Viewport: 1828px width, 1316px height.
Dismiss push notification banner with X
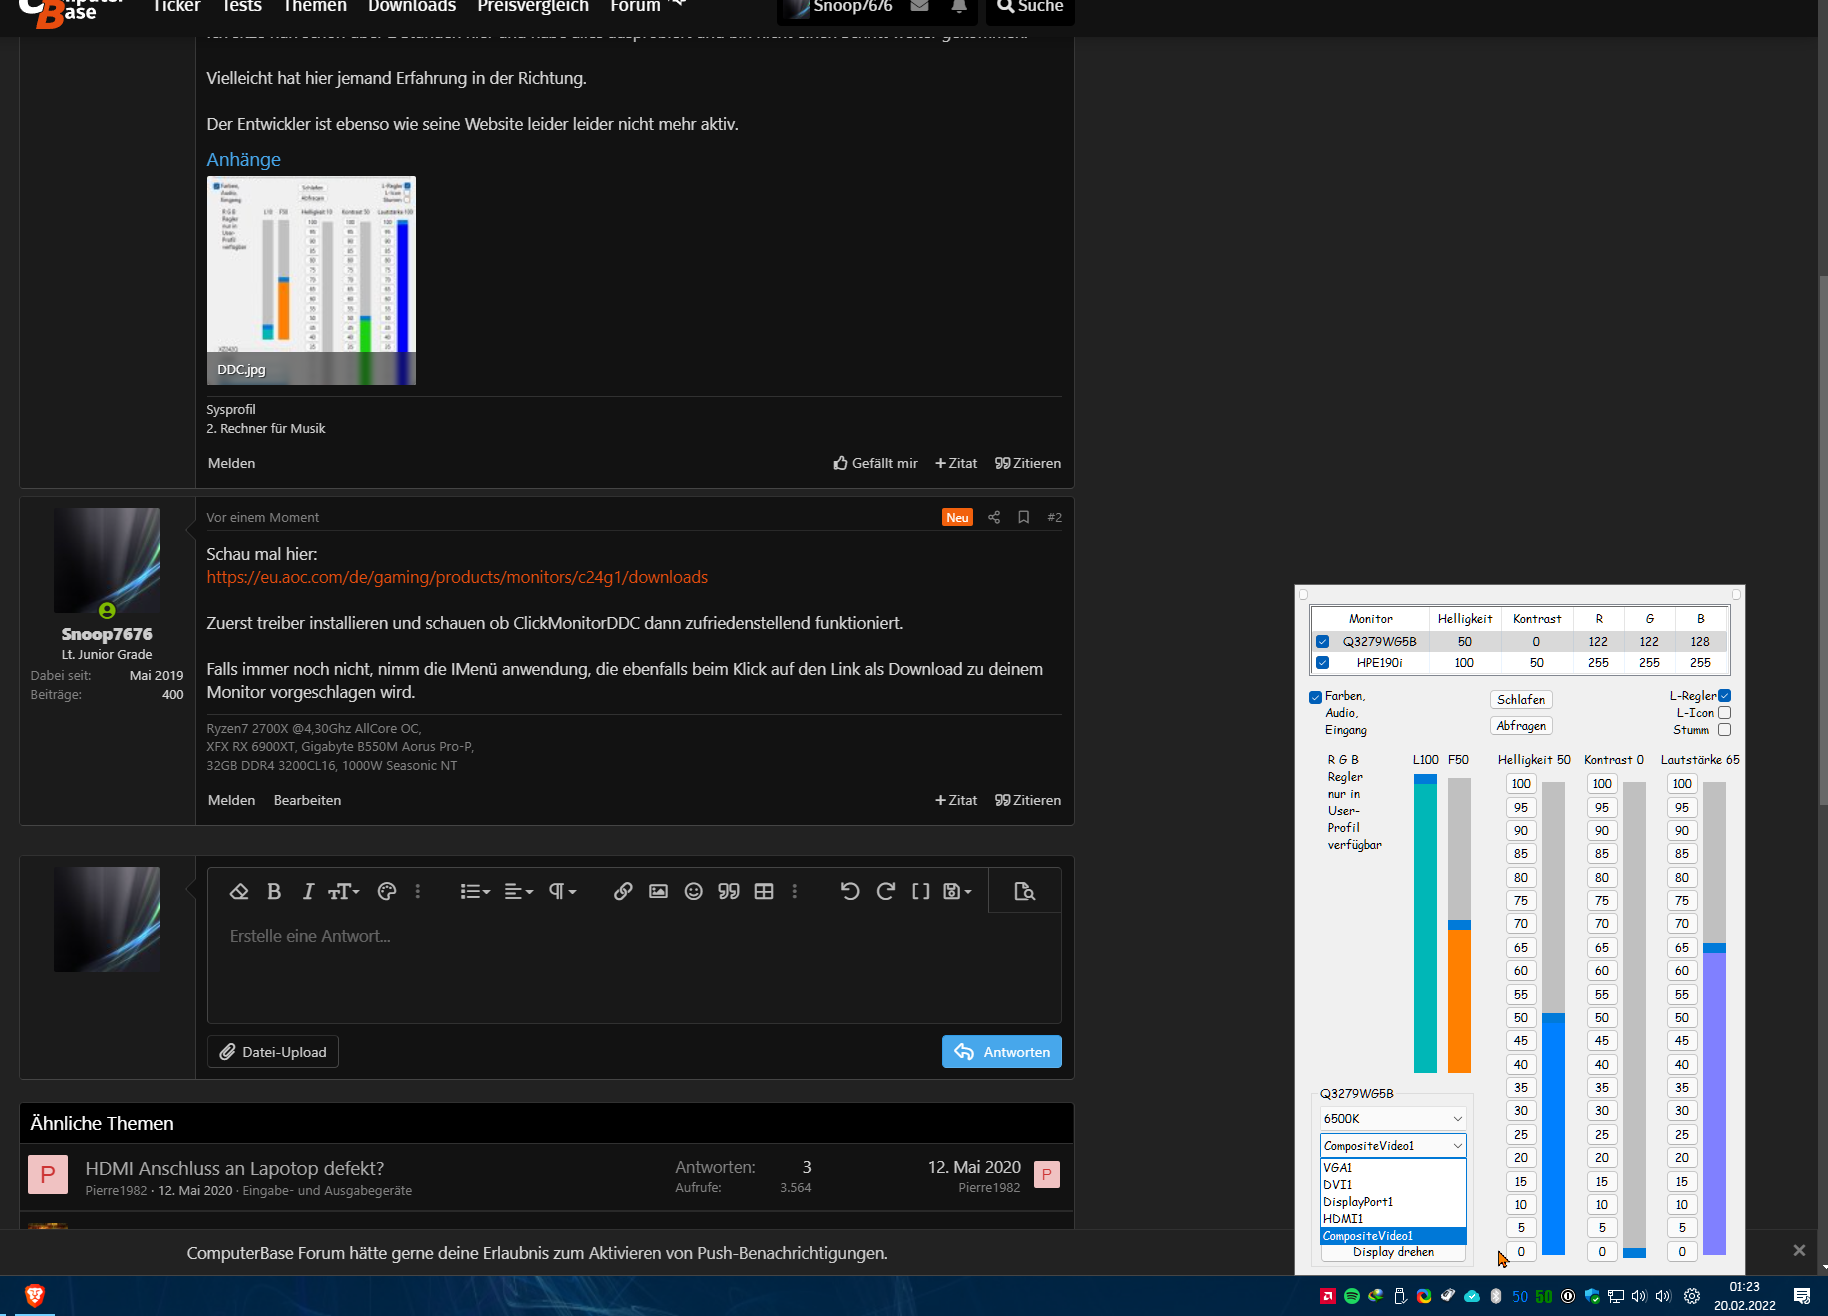coord(1799,1251)
